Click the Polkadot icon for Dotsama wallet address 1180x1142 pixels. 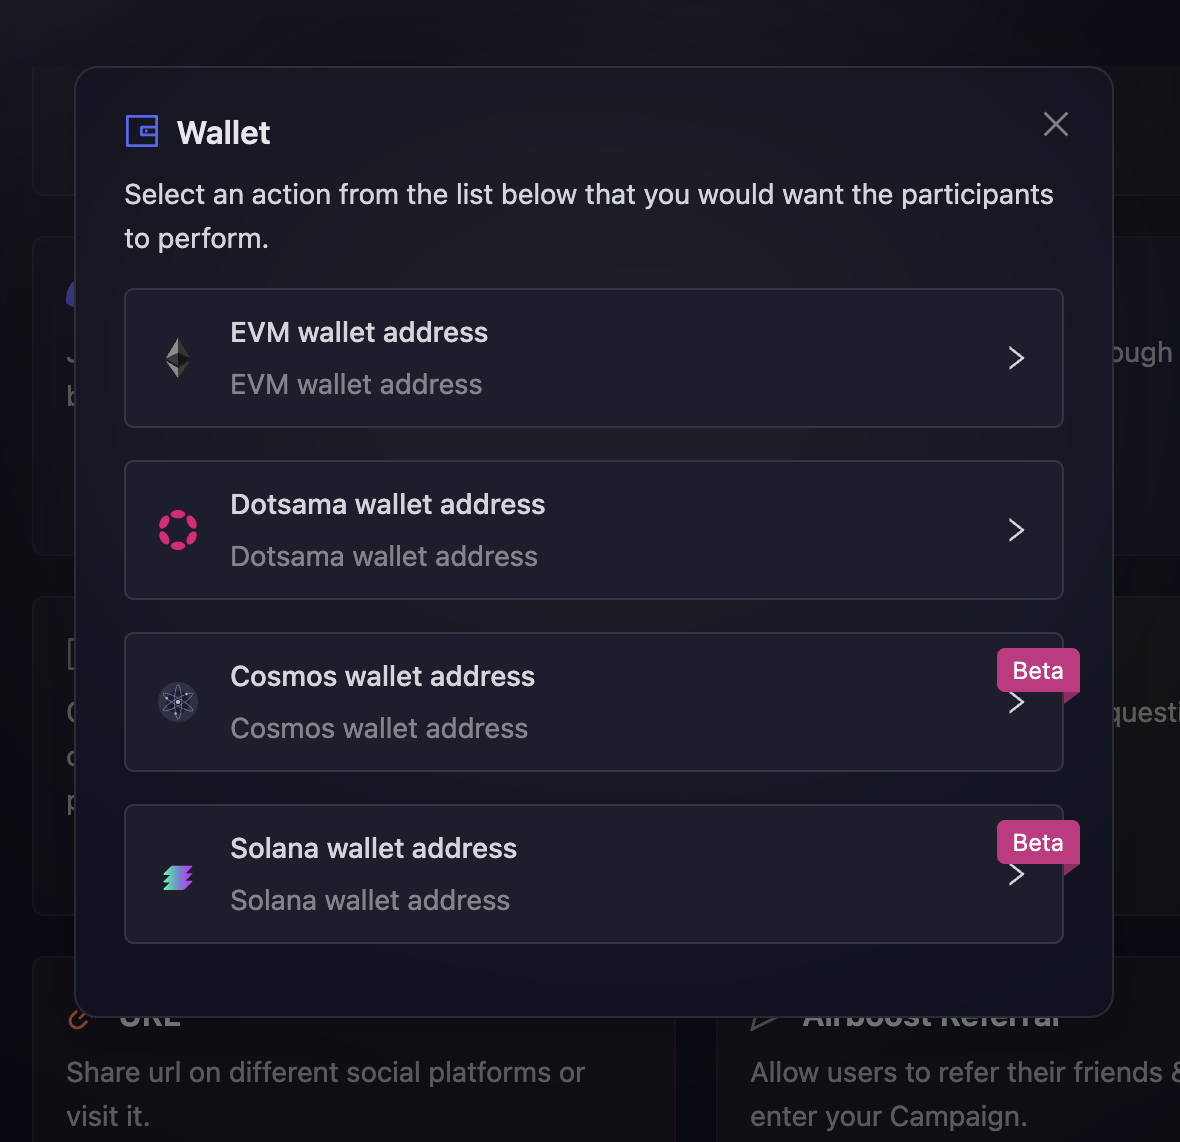coord(178,529)
